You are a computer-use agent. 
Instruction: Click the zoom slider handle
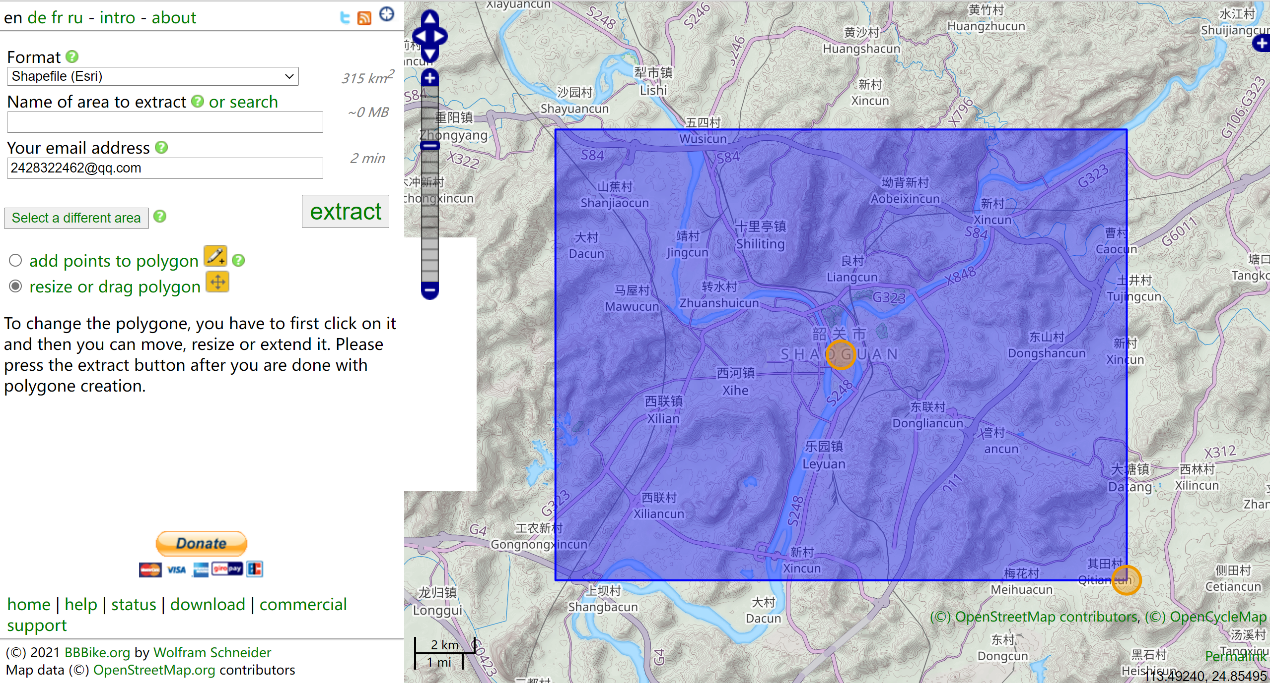point(430,146)
